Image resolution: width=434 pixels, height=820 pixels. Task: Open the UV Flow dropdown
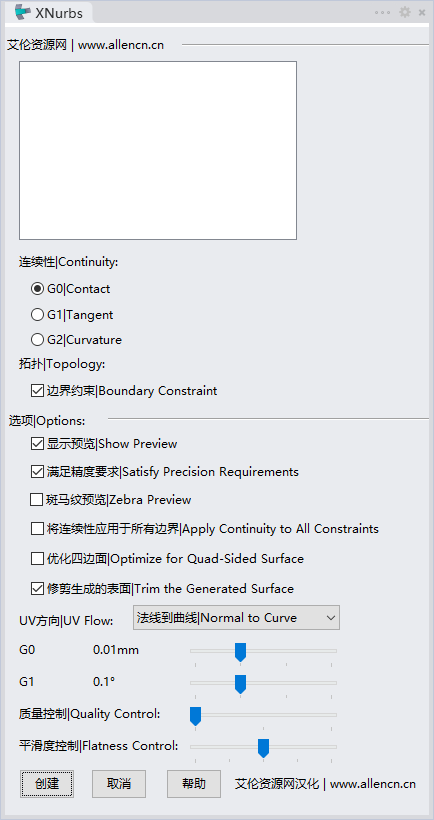click(236, 618)
